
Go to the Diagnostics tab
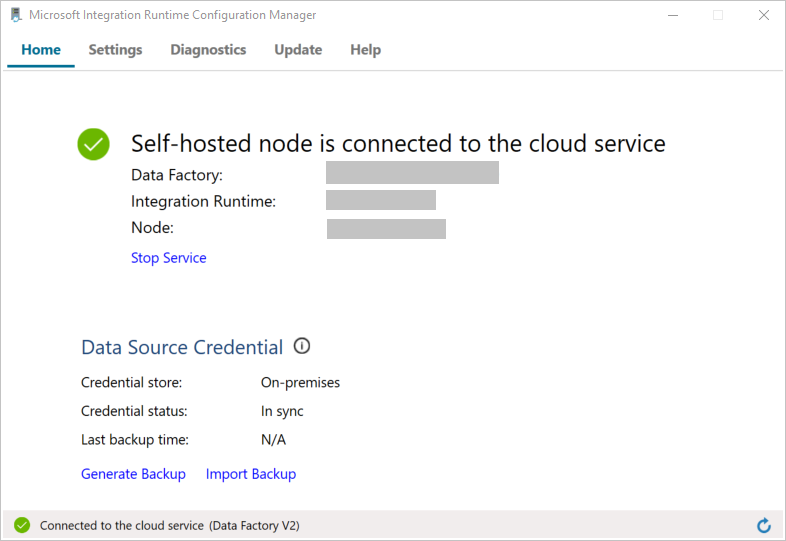[x=208, y=50]
